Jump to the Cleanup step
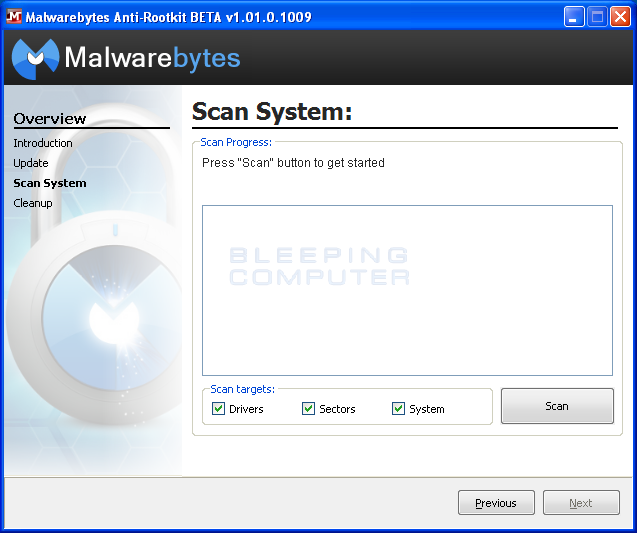637x533 pixels. [33, 203]
